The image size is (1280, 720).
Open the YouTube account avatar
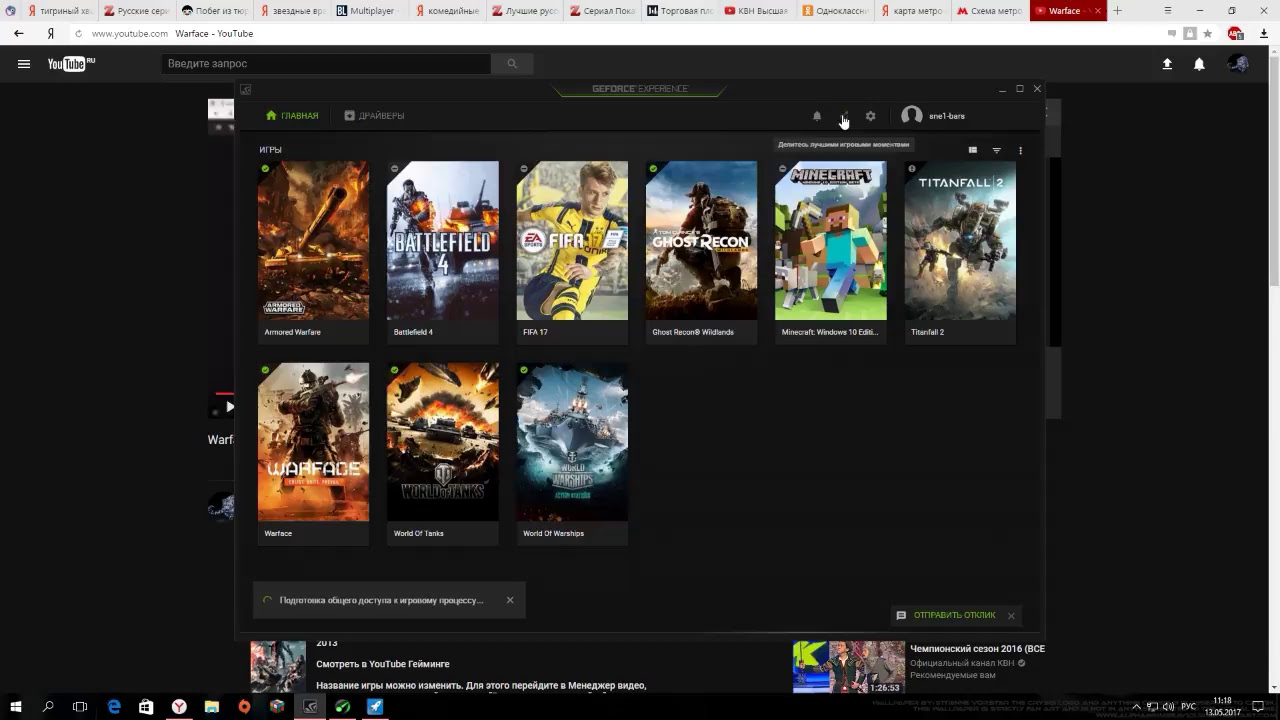(1238, 64)
